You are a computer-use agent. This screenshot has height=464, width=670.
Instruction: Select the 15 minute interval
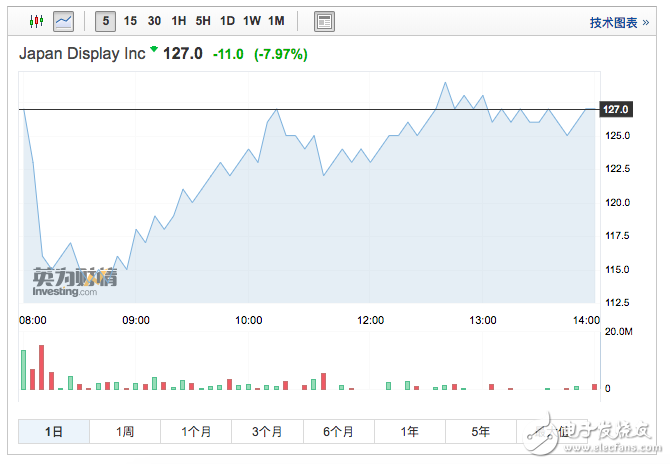point(130,21)
